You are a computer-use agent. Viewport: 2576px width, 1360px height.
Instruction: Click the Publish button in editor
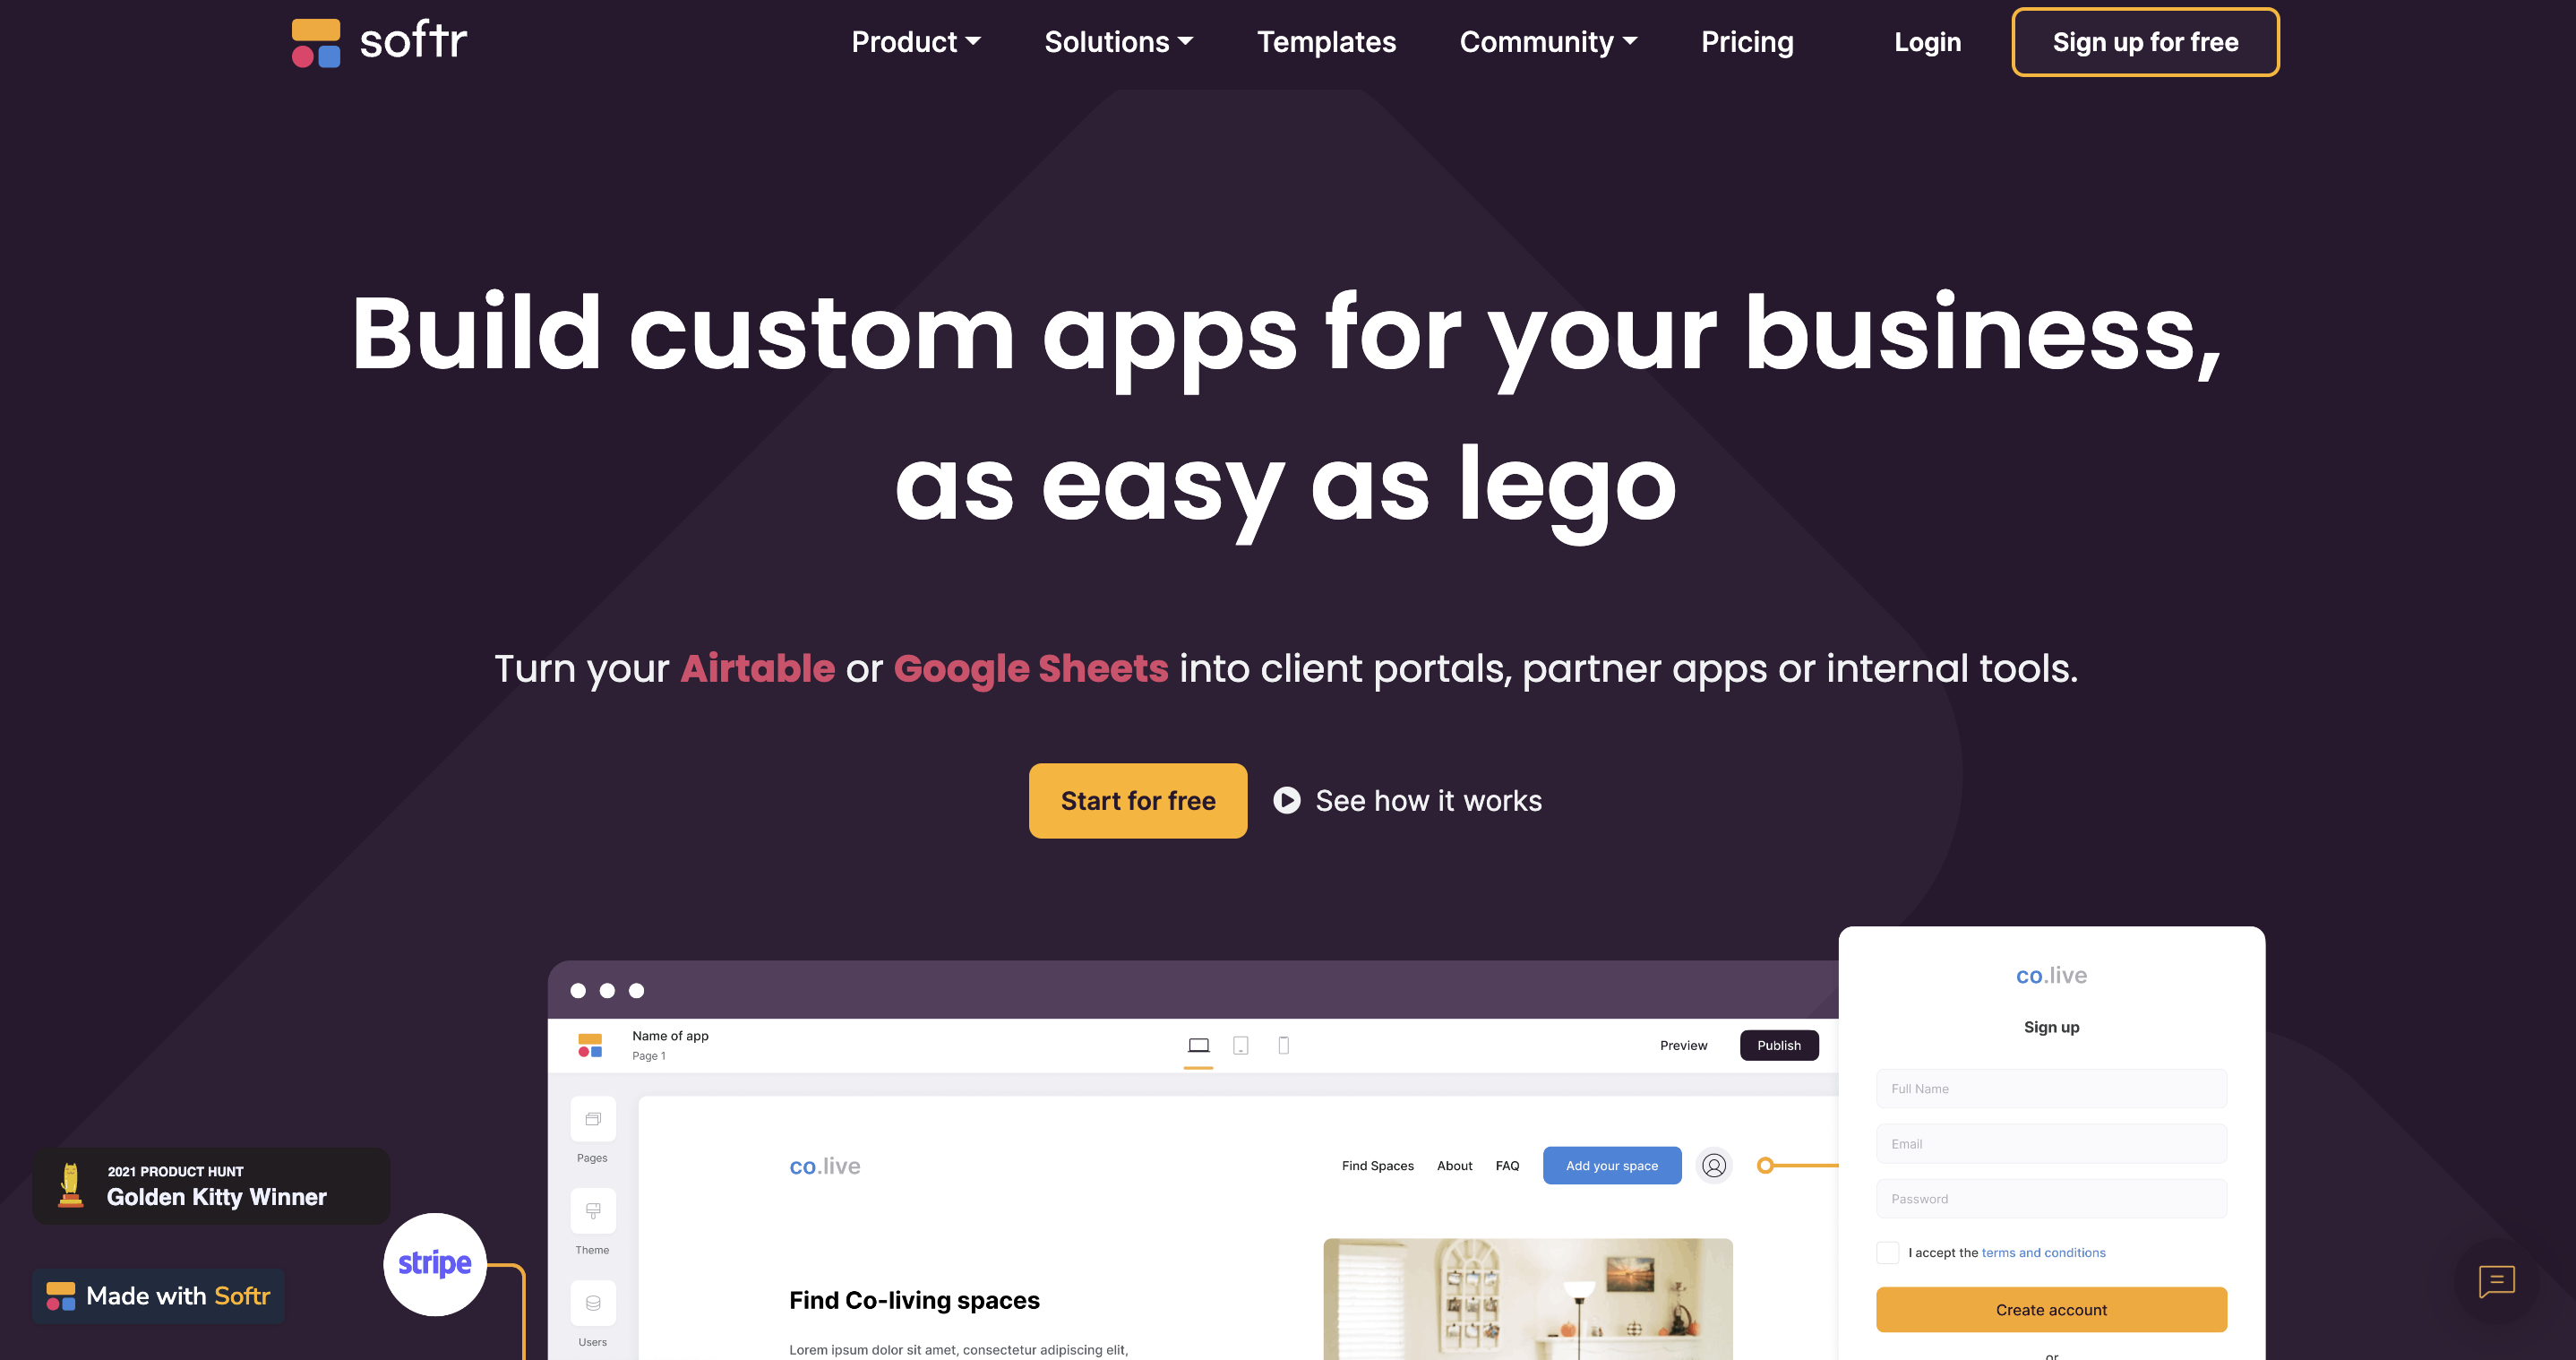pyautogui.click(x=1779, y=1045)
